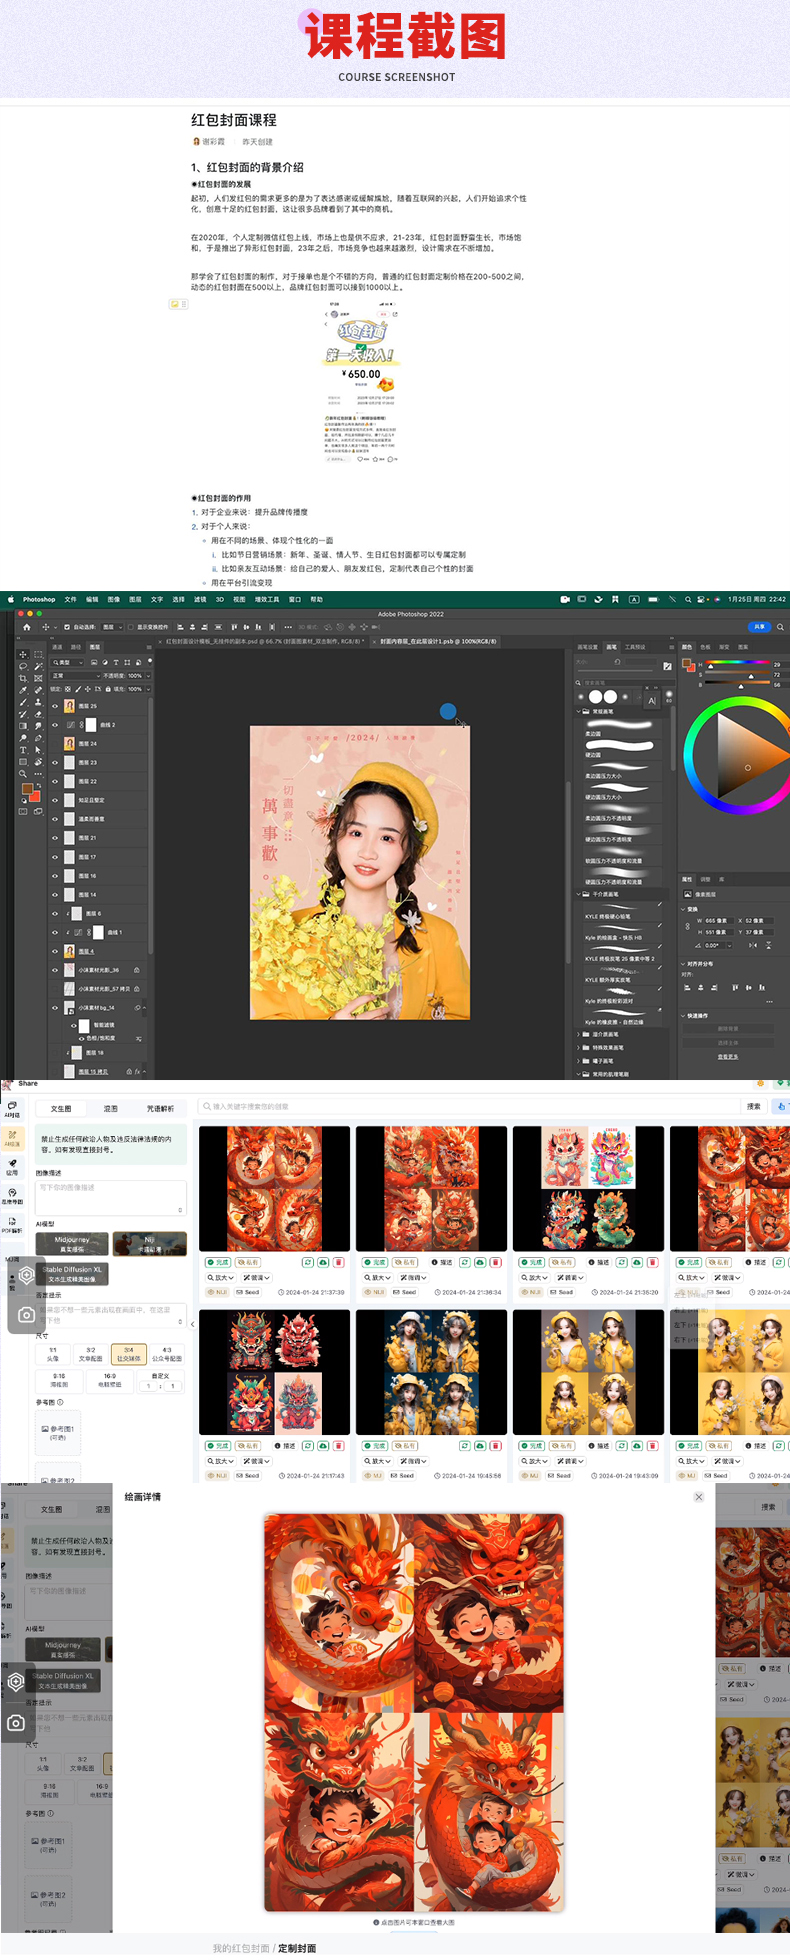Toggle the 显示变换控件 checkbox
This screenshot has width=790, height=1960.
pos(130,627)
